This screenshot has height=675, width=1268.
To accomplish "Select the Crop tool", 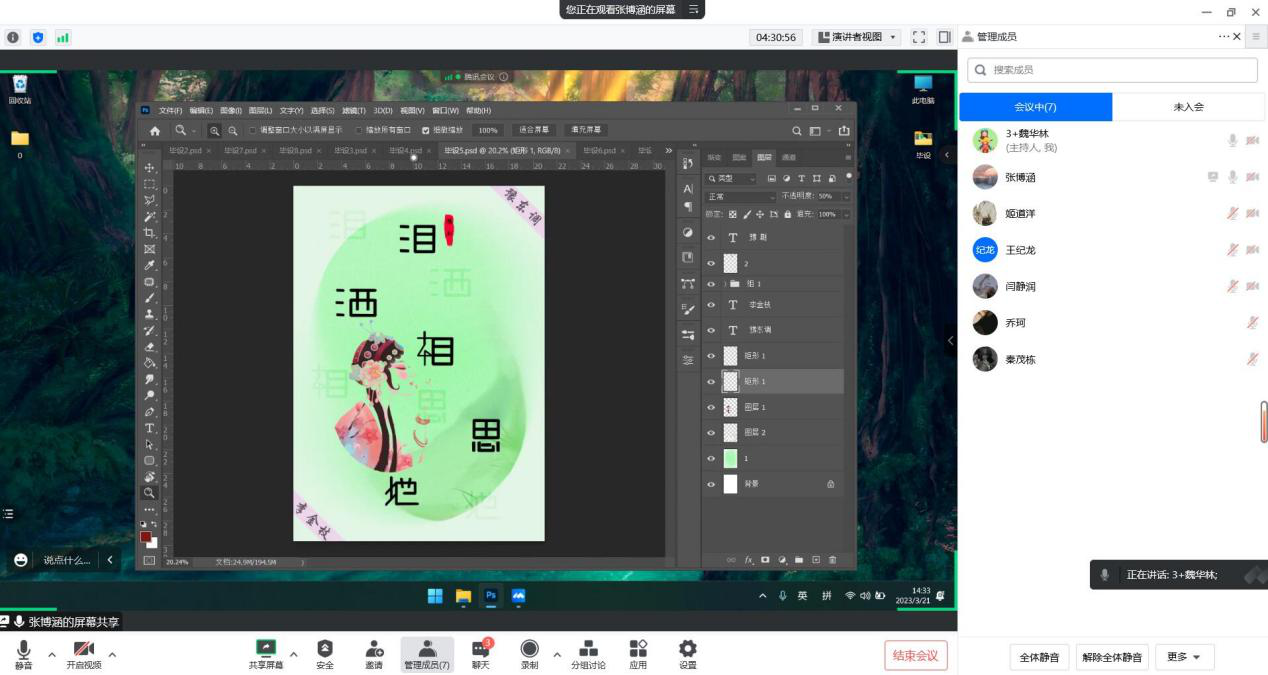I will 150,233.
